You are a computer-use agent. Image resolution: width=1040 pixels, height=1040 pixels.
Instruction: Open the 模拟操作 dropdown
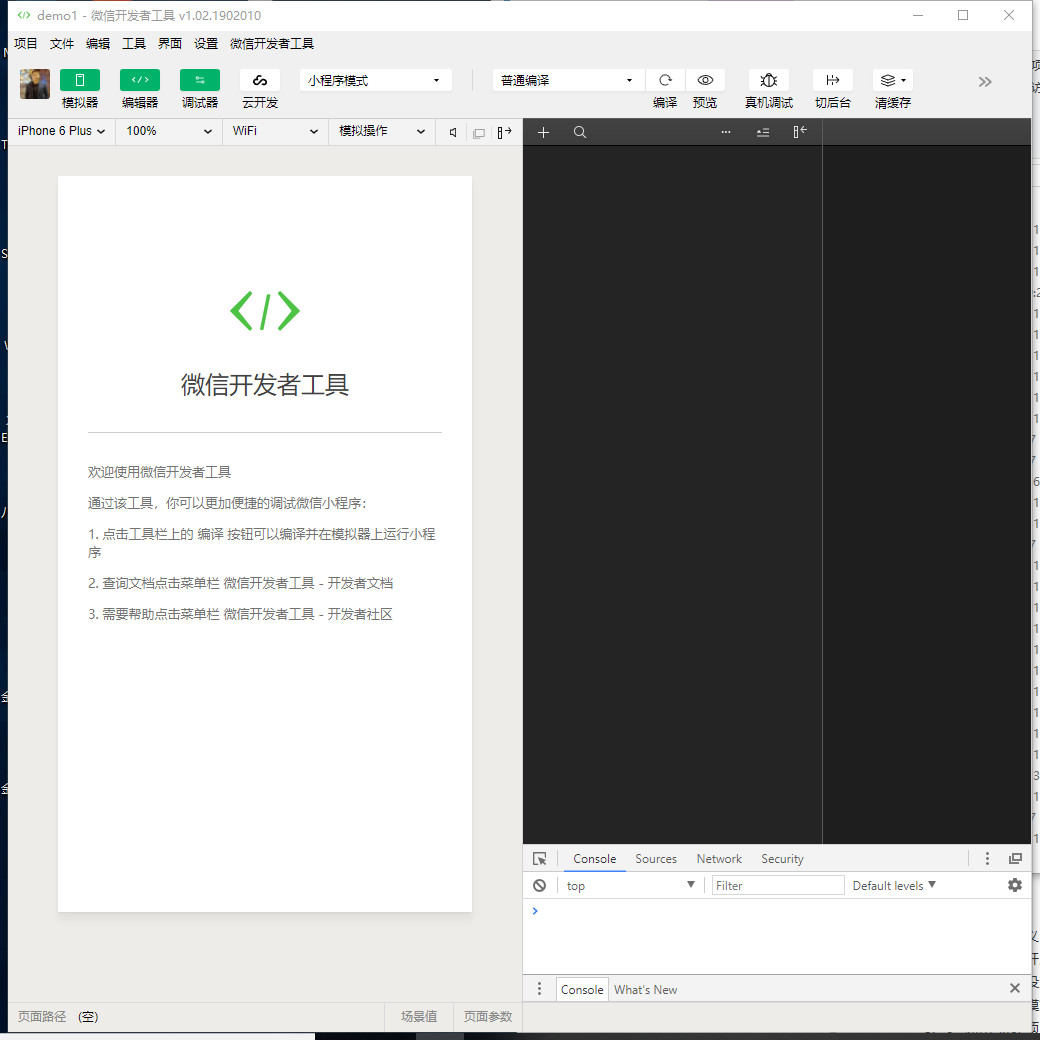click(x=382, y=131)
